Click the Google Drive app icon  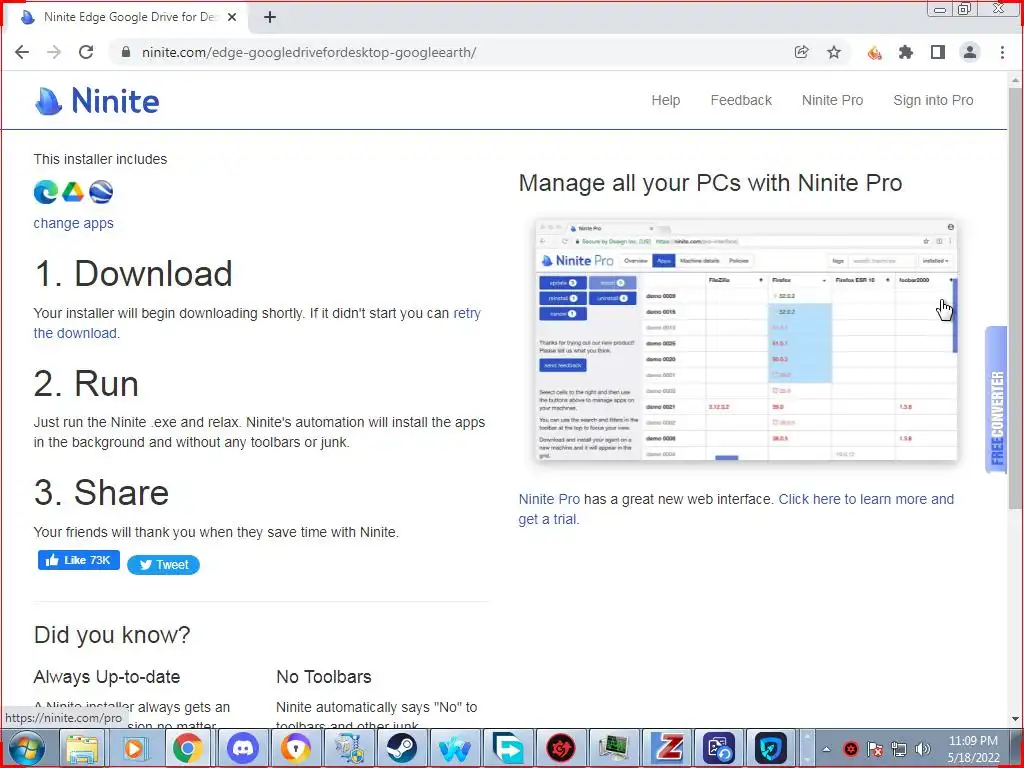pos(73,192)
